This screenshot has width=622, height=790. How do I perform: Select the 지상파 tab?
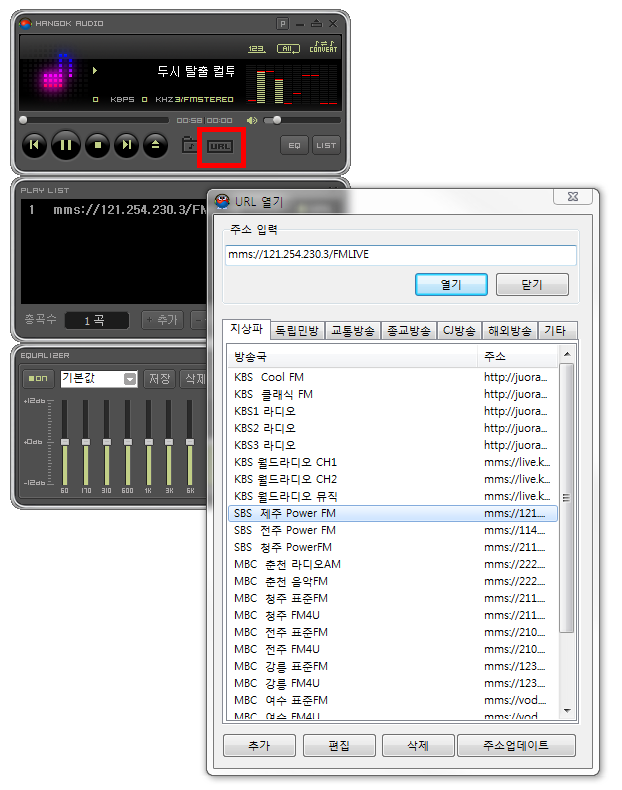tap(247, 330)
